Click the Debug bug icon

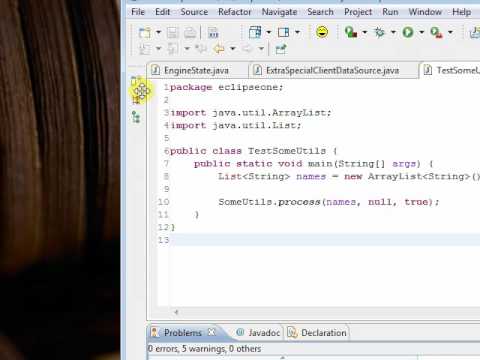pos(379,32)
